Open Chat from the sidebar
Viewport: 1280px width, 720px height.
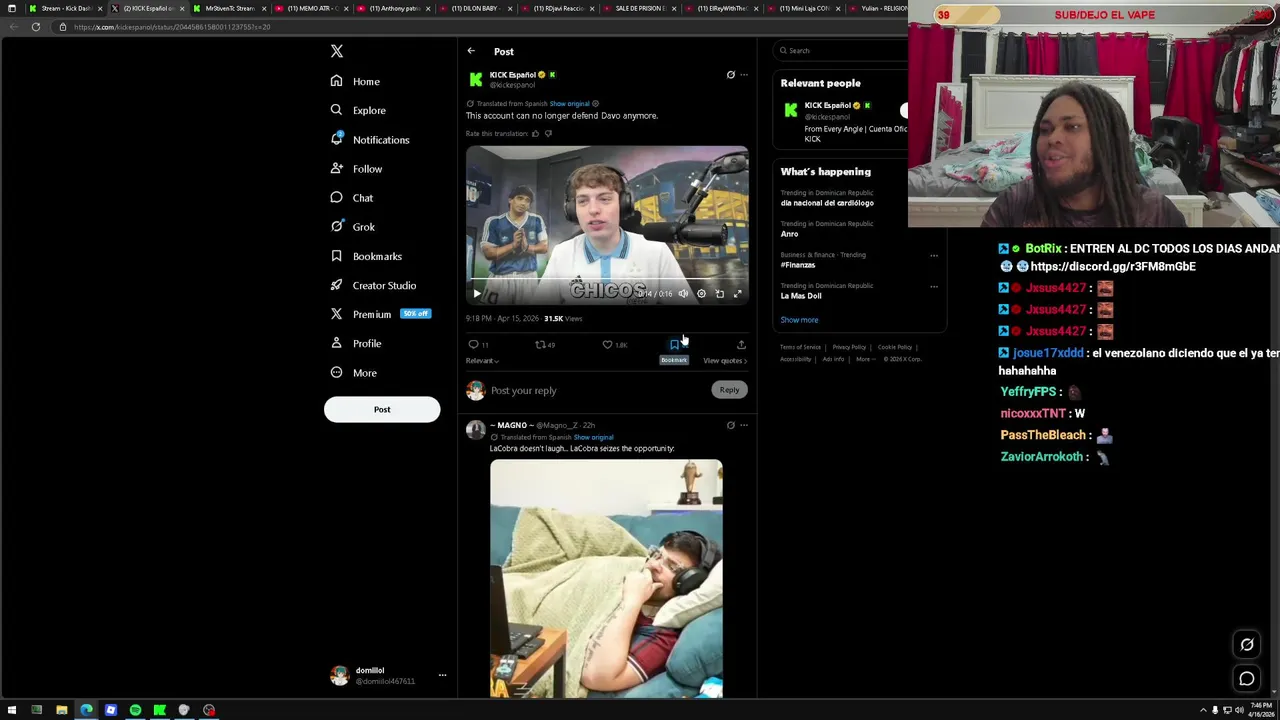(x=351, y=198)
